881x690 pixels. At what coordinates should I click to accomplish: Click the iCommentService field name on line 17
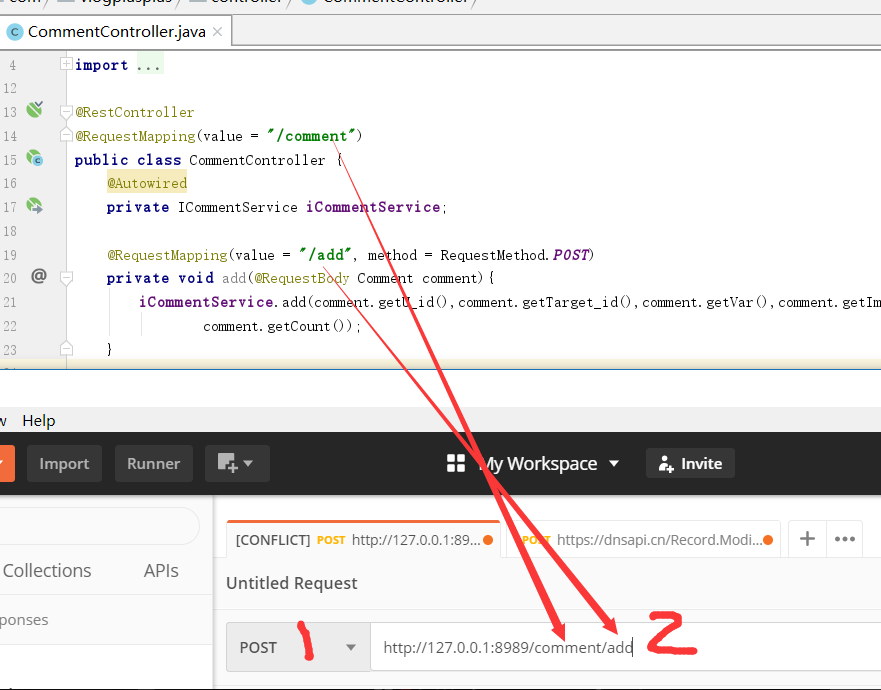[x=373, y=207]
